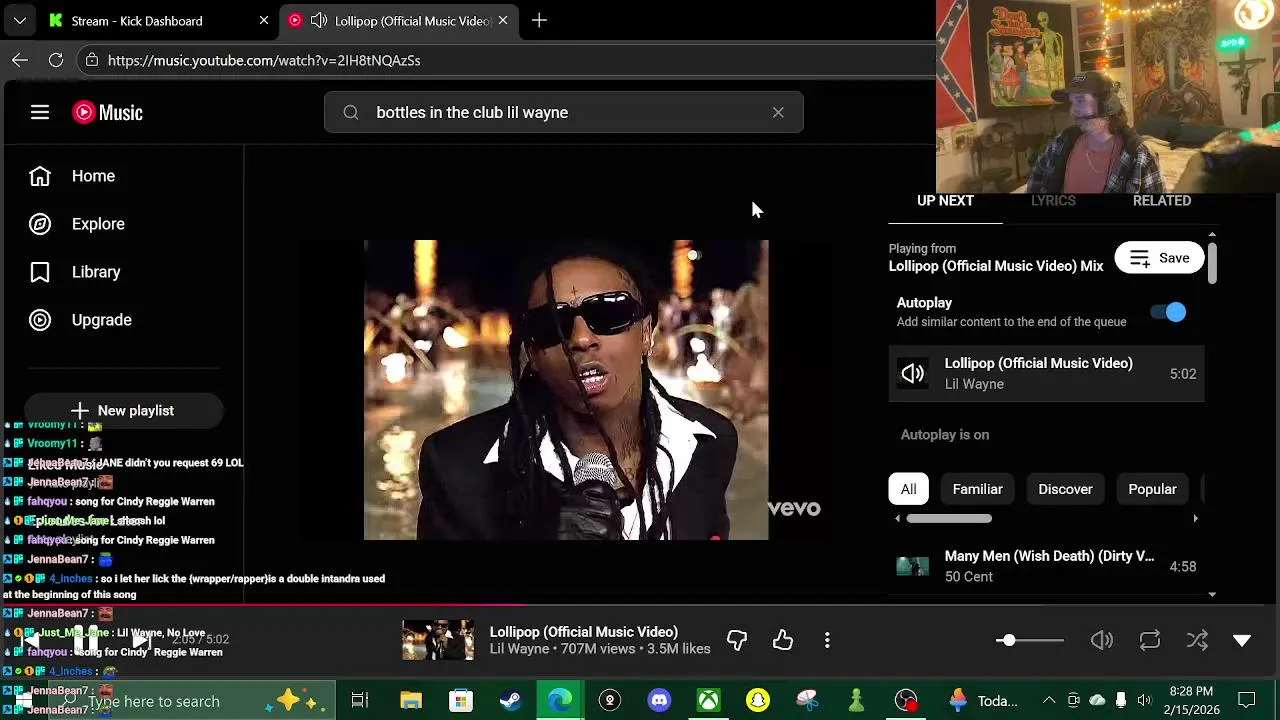Open Discord from the taskbar

click(659, 700)
